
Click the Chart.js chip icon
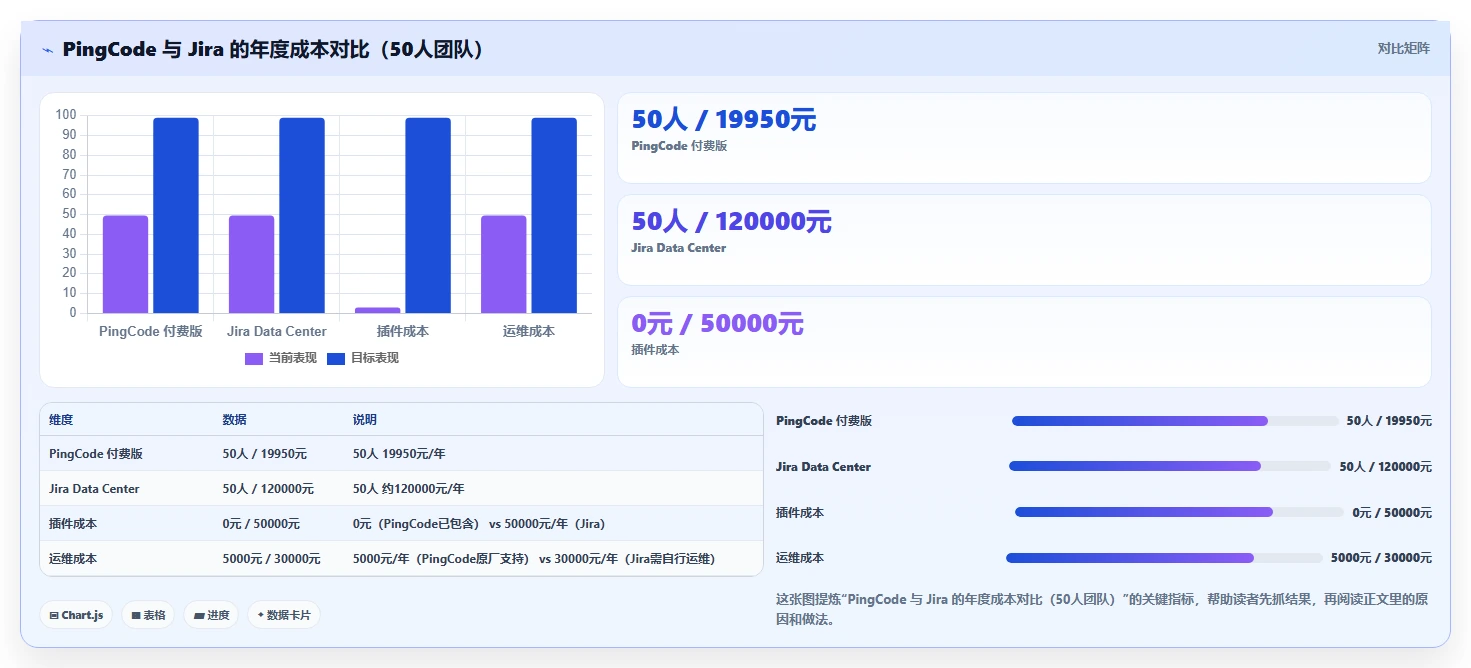pyautogui.click(x=54, y=615)
